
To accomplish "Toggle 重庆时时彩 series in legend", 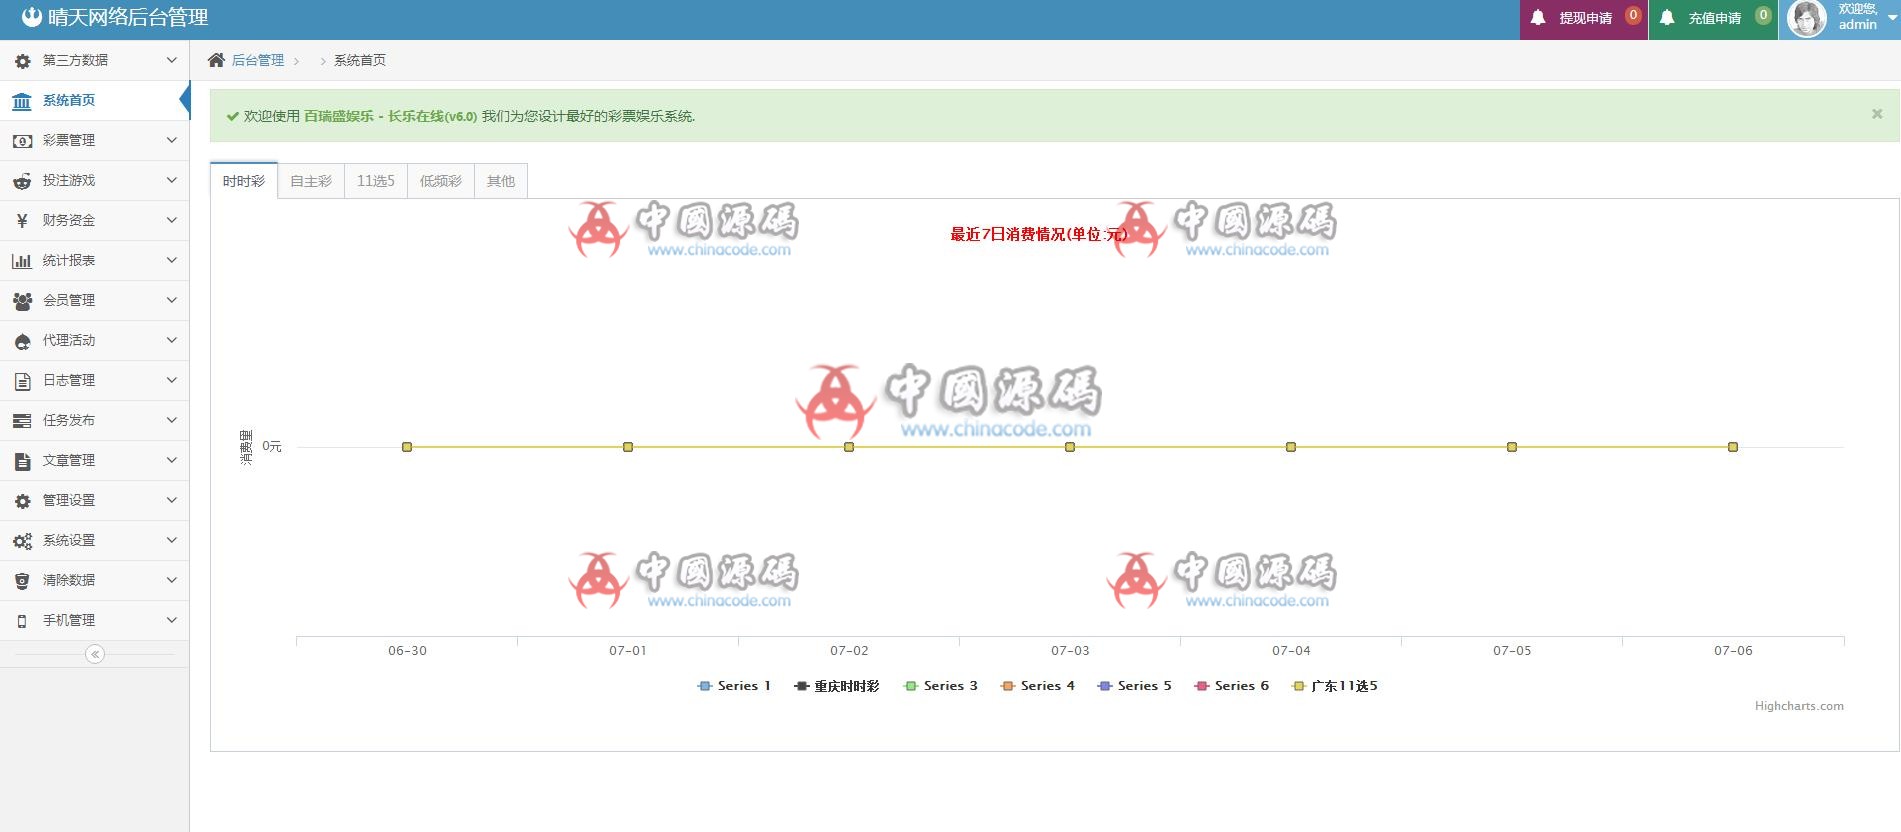I will (x=836, y=686).
